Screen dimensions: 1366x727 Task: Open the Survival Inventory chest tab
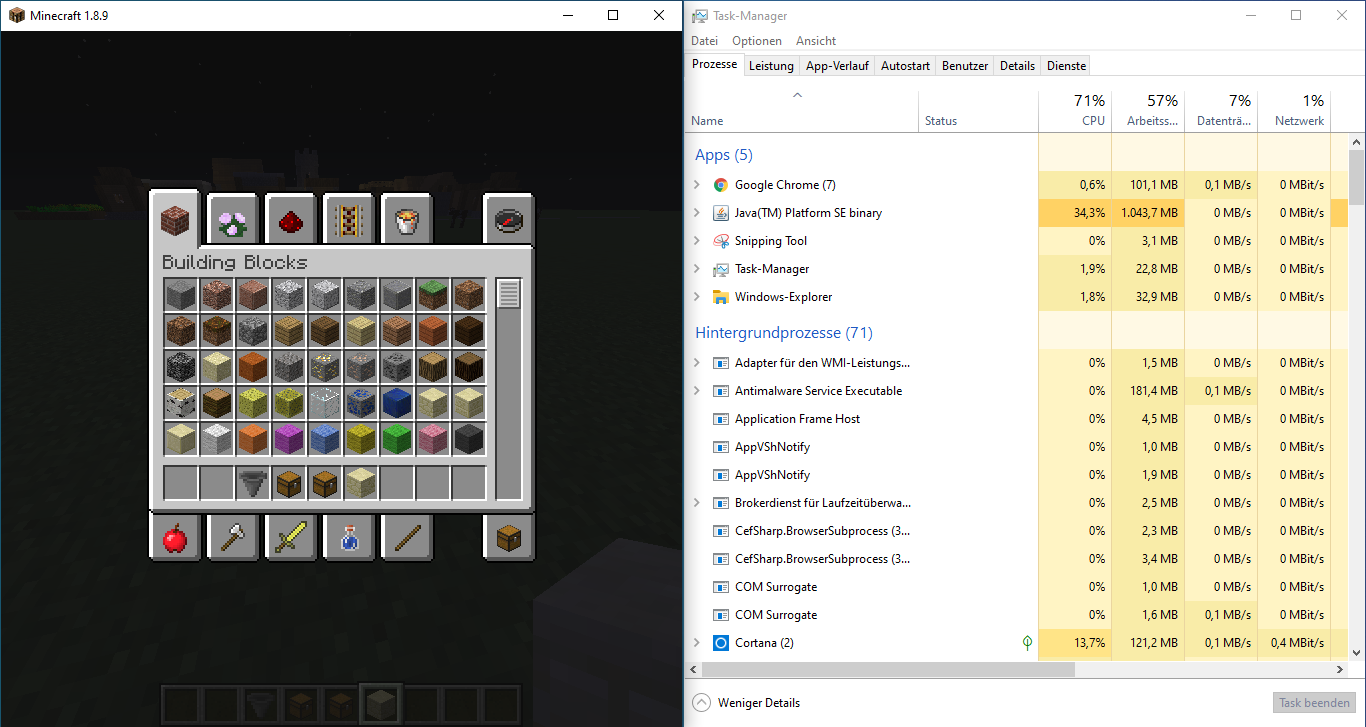point(509,539)
